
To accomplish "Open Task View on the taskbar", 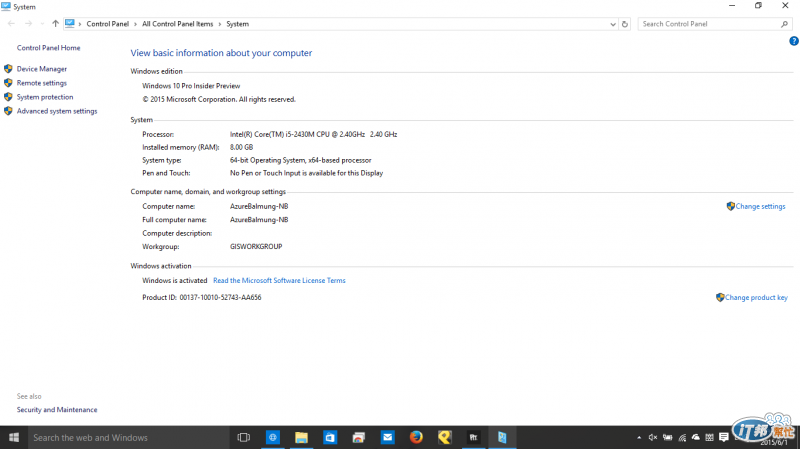I will pyautogui.click(x=243, y=437).
